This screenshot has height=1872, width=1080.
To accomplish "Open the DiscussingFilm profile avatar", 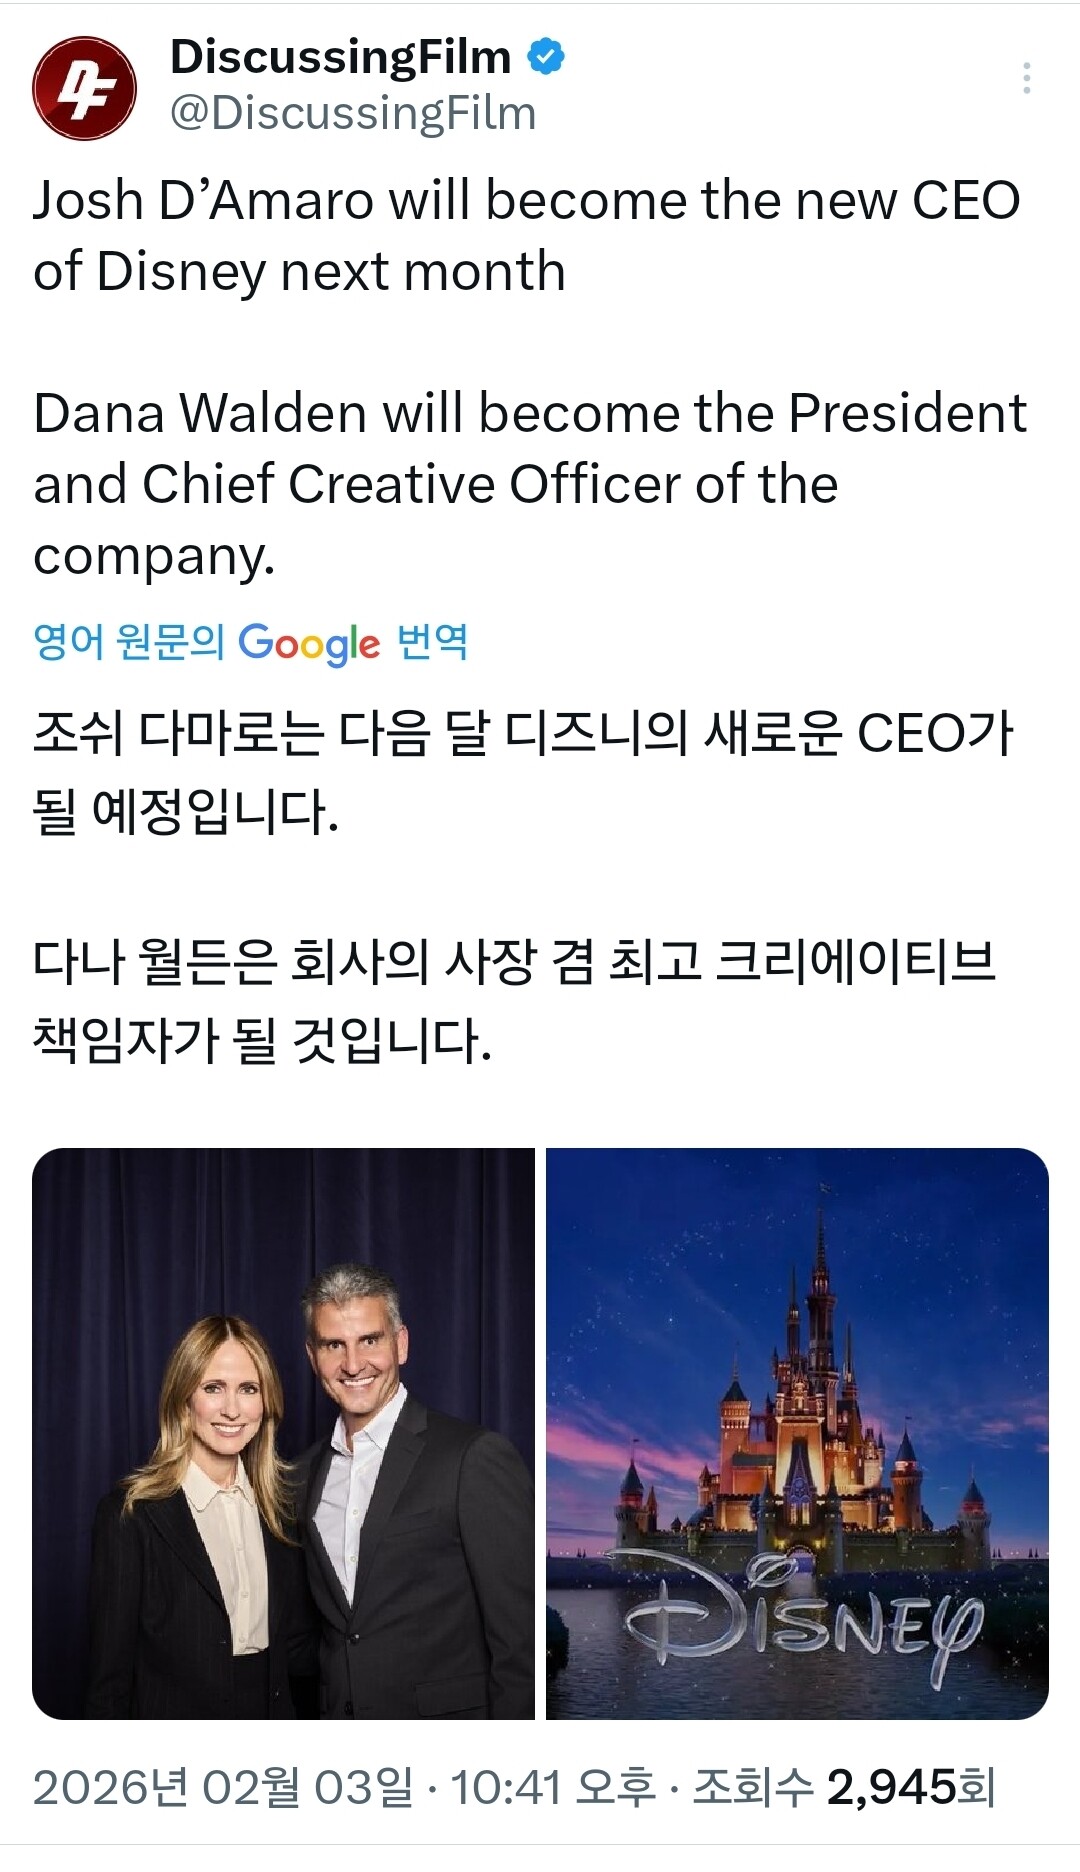I will [84, 88].
